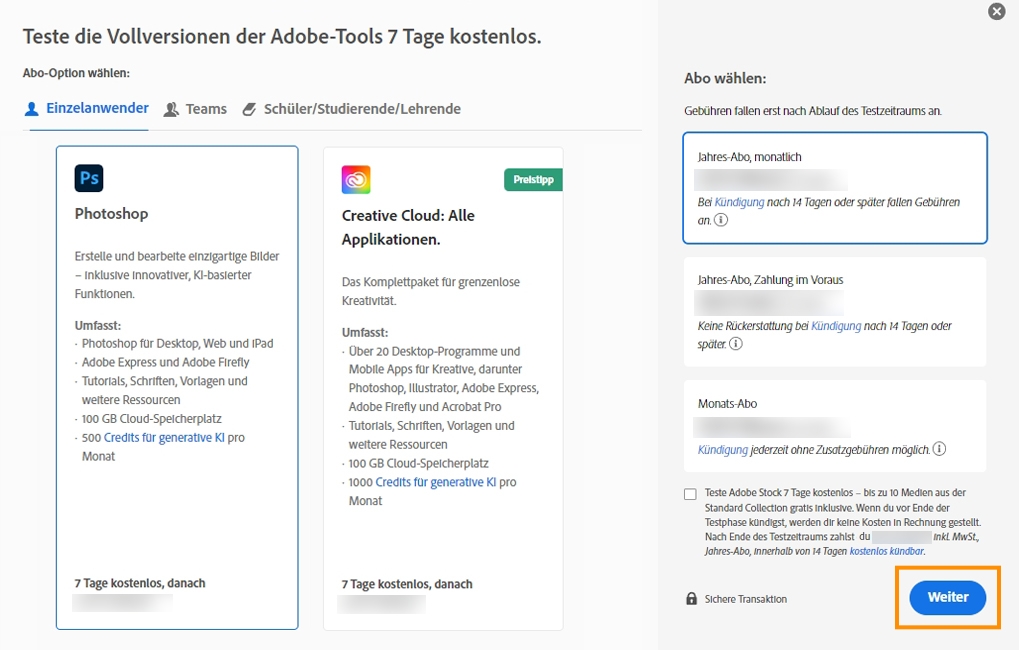Choose Jahres-Abo, Zahlung im Voraus plan
The width and height of the screenshot is (1019, 650).
coord(834,311)
